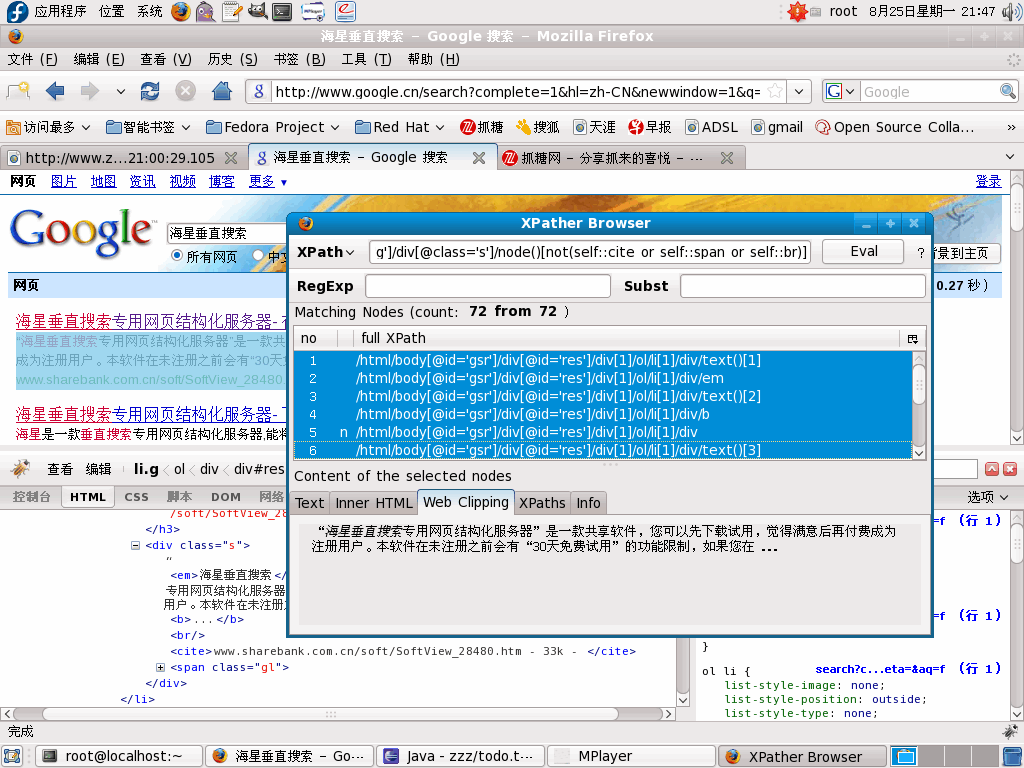Open the search engine selector dropdown
The width and height of the screenshot is (1024, 768).
click(840, 91)
